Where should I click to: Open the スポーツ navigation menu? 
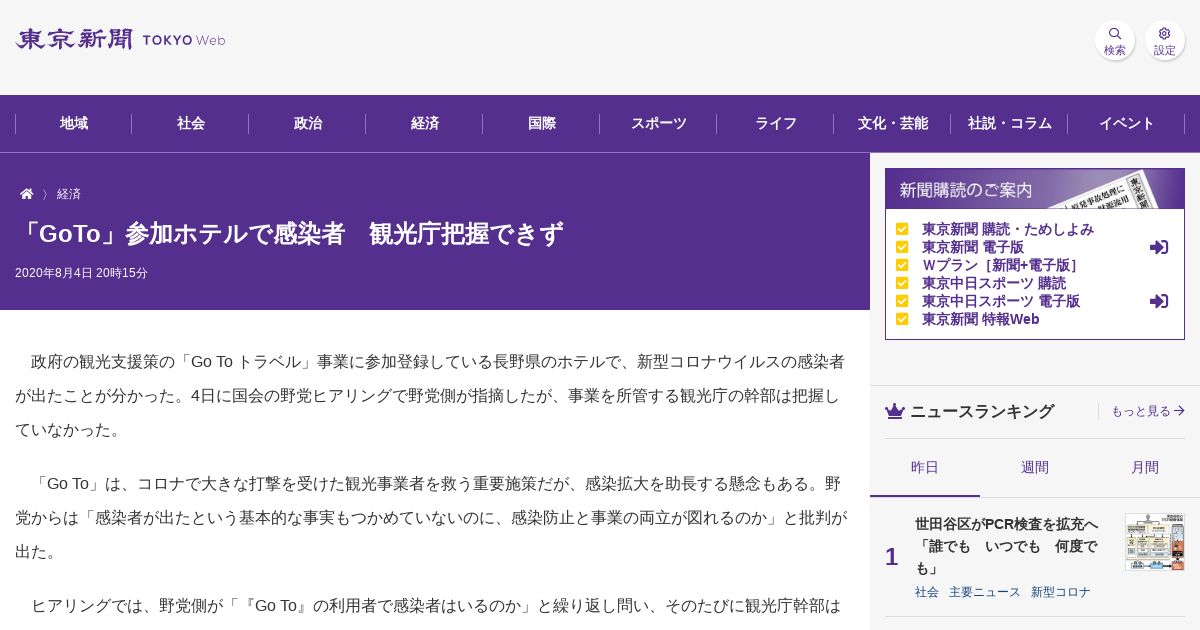[x=659, y=123]
